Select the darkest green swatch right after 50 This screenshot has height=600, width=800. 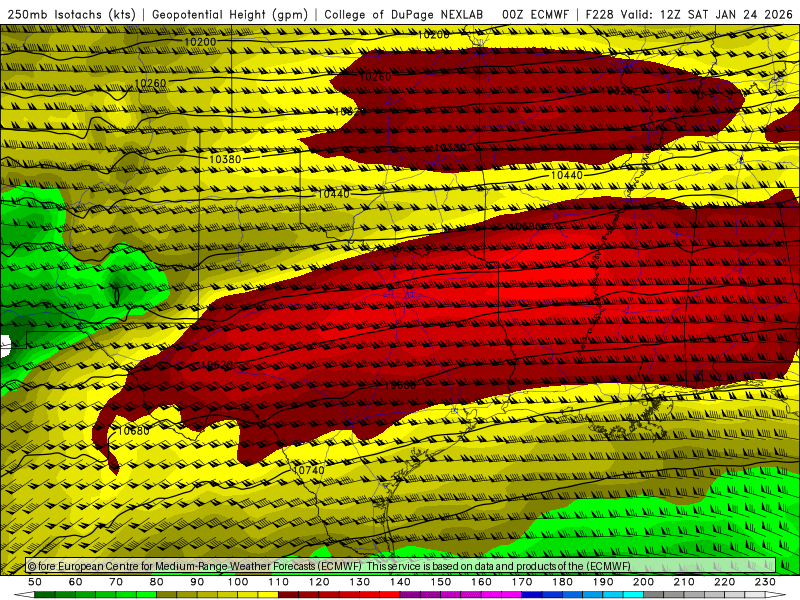(x=45, y=595)
